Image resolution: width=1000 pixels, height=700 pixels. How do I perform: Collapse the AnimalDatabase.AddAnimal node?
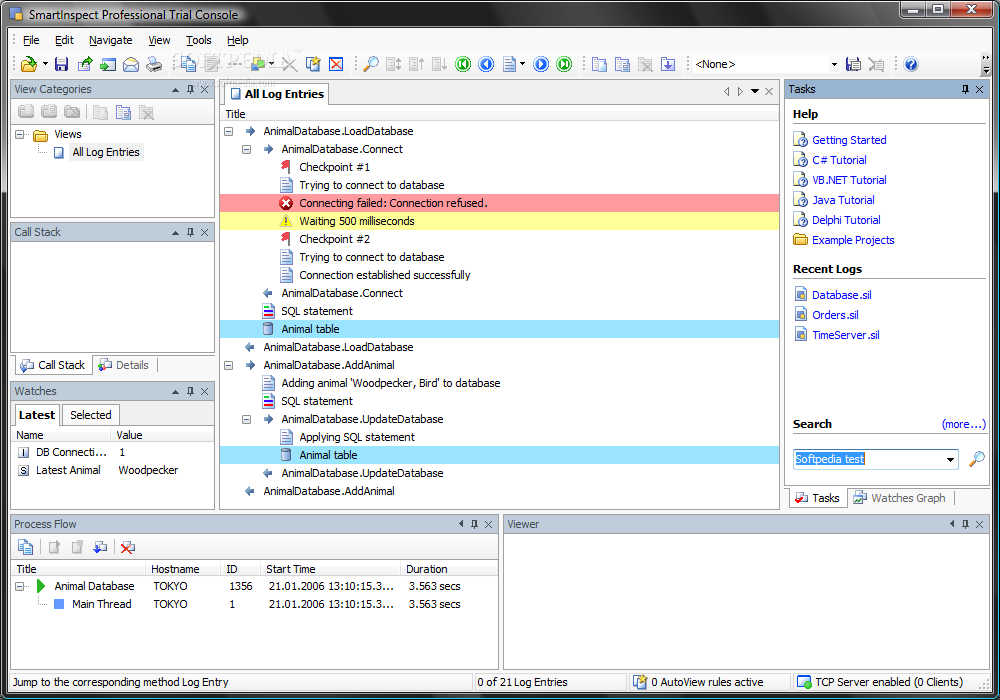pos(228,365)
